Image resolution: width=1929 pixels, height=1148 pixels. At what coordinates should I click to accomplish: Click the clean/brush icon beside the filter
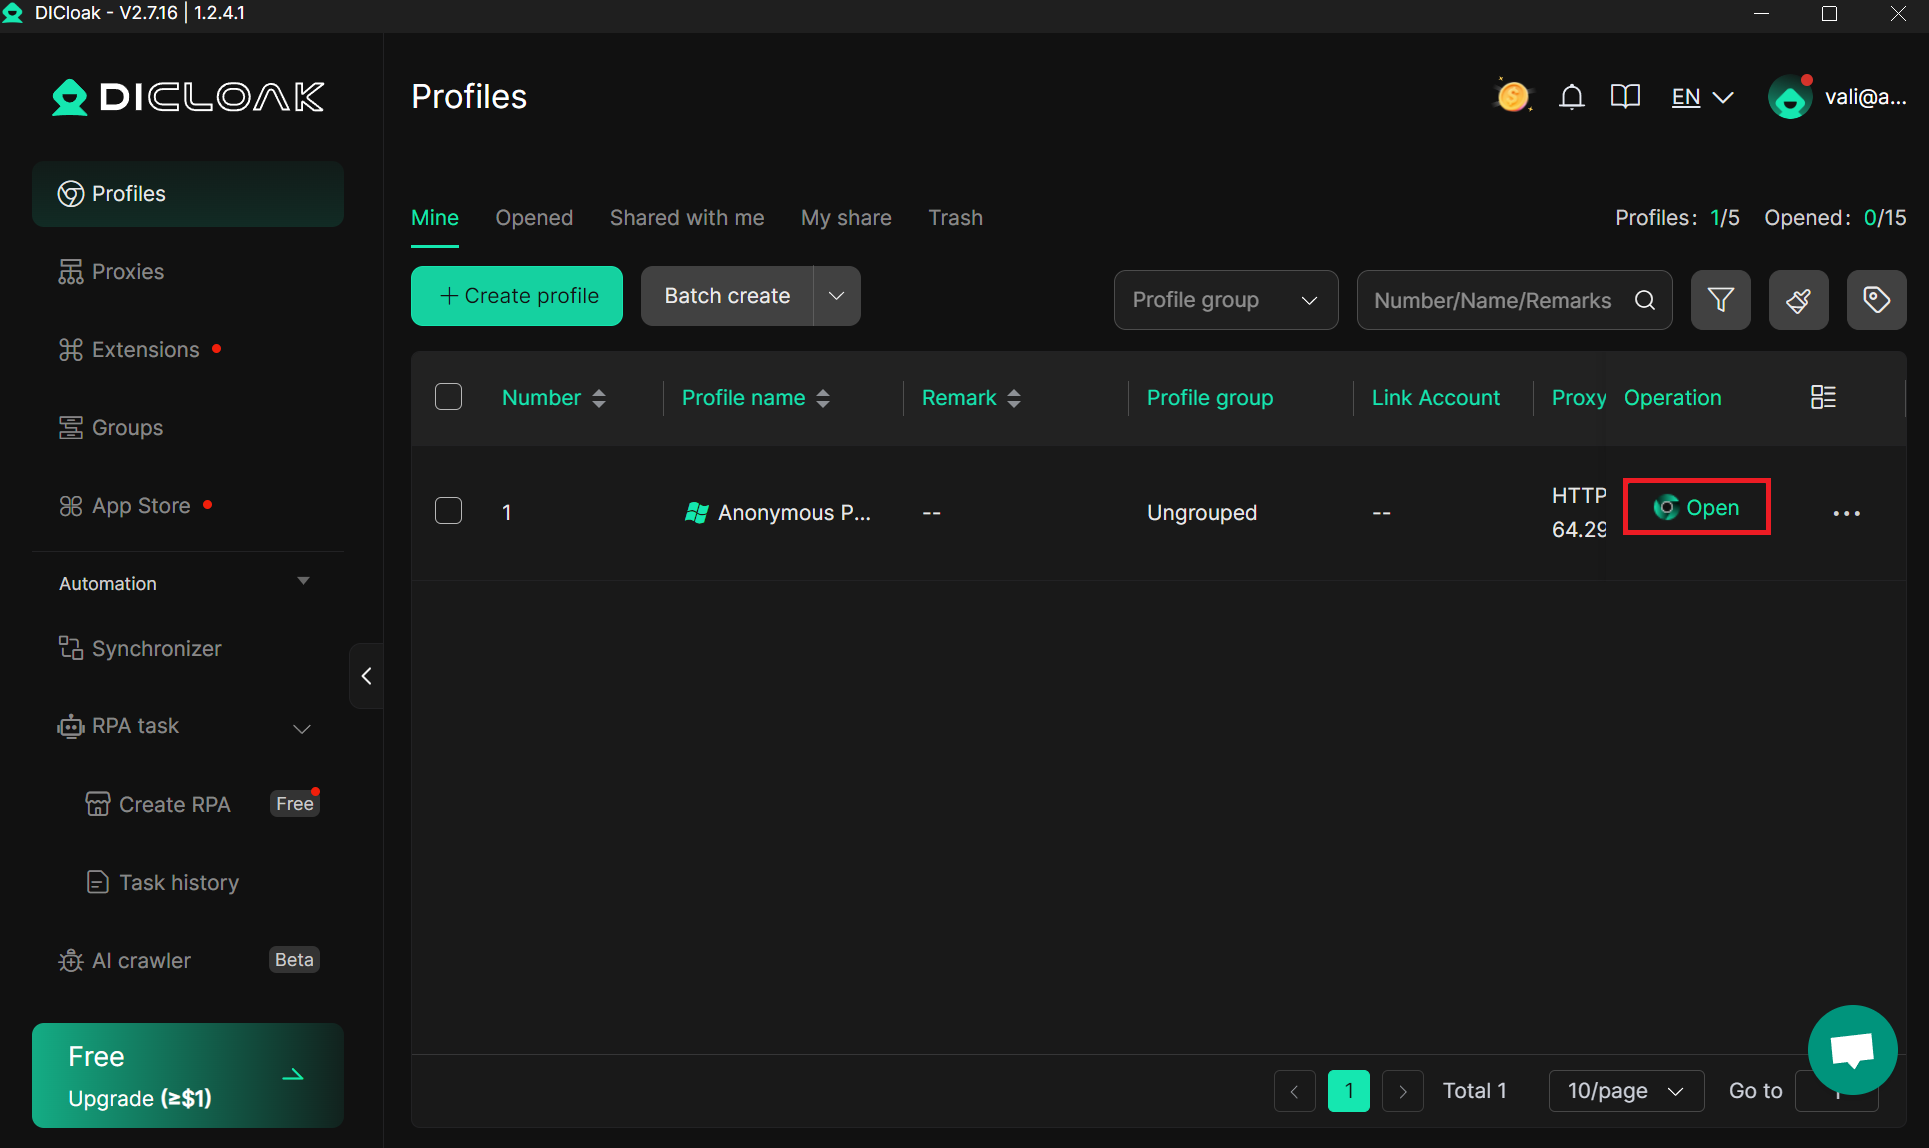(1798, 299)
